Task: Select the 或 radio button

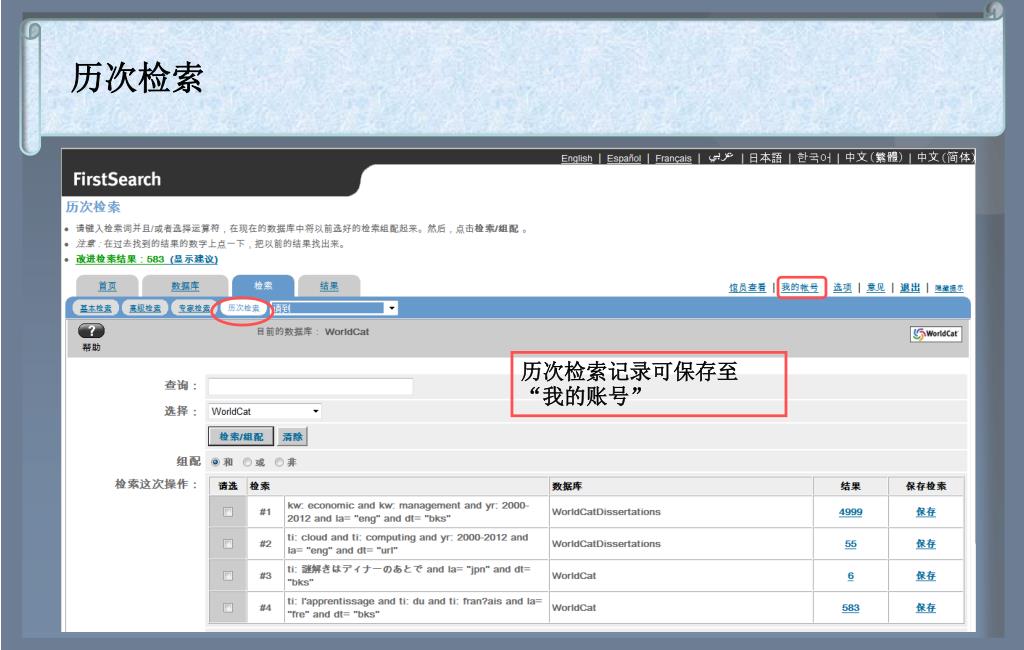Action: point(247,462)
